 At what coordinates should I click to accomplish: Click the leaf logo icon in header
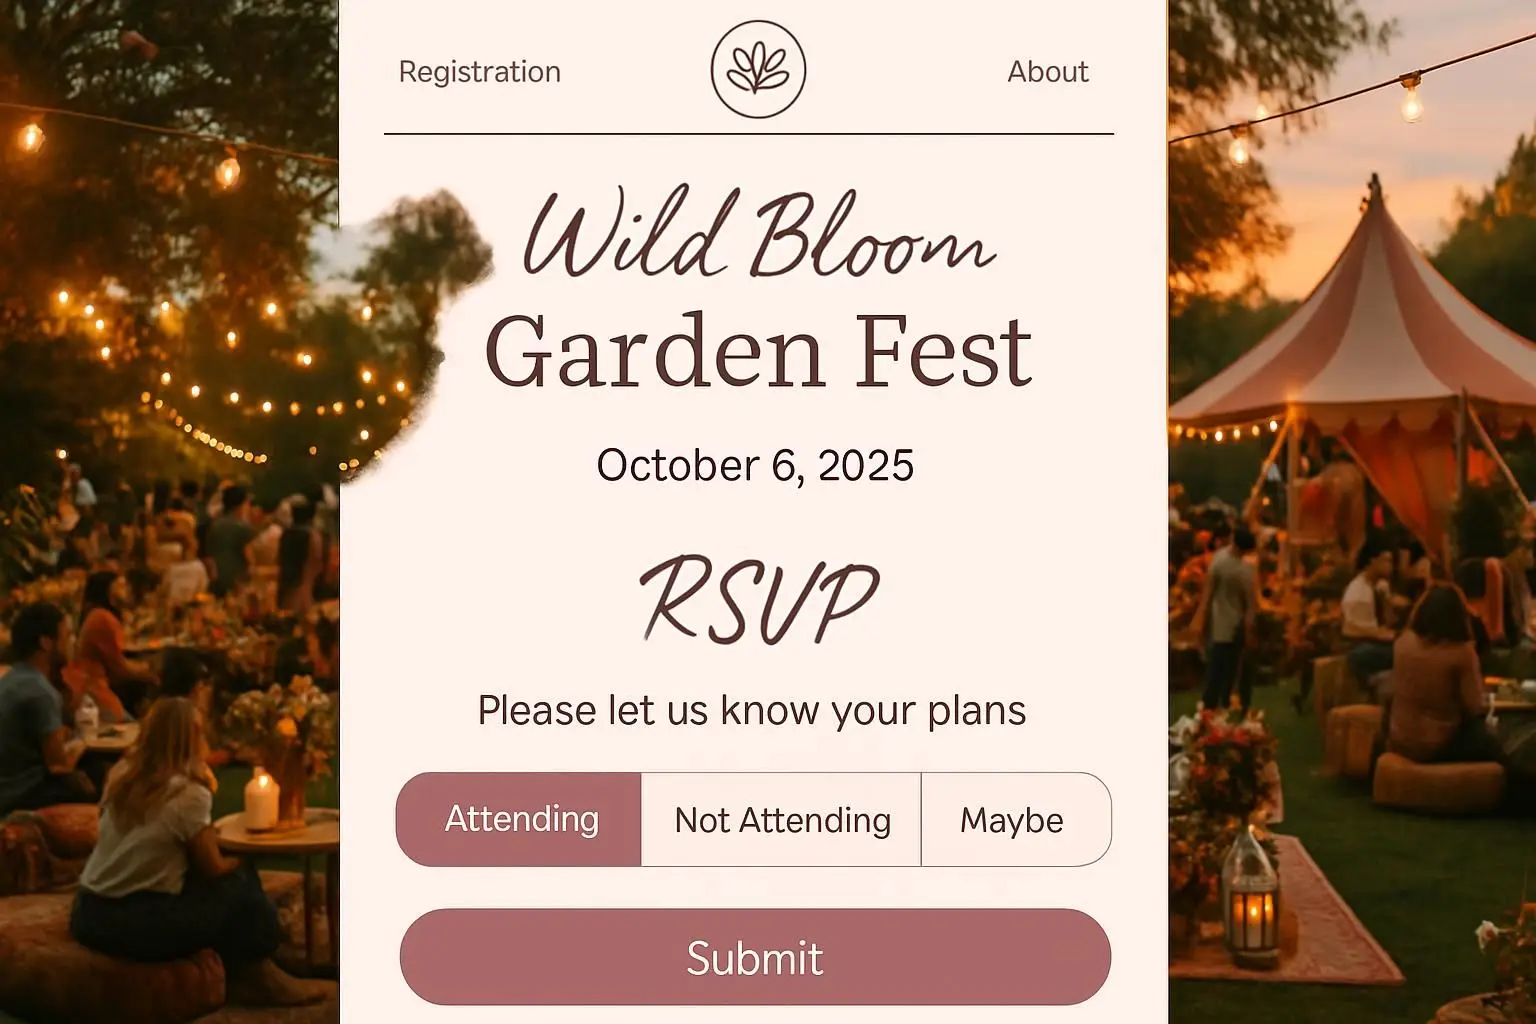(x=758, y=70)
